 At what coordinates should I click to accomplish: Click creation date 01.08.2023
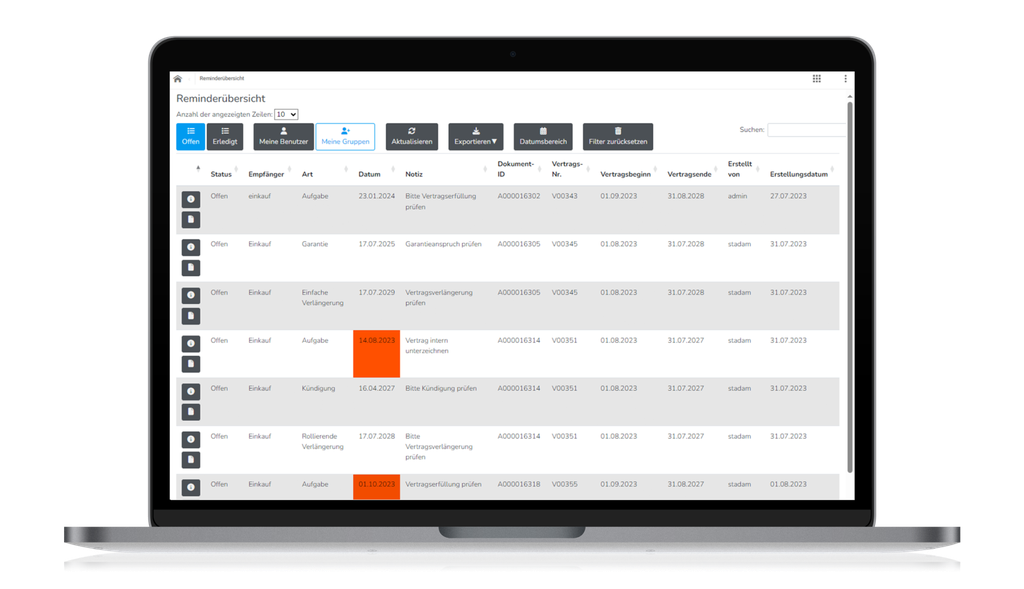click(x=788, y=485)
